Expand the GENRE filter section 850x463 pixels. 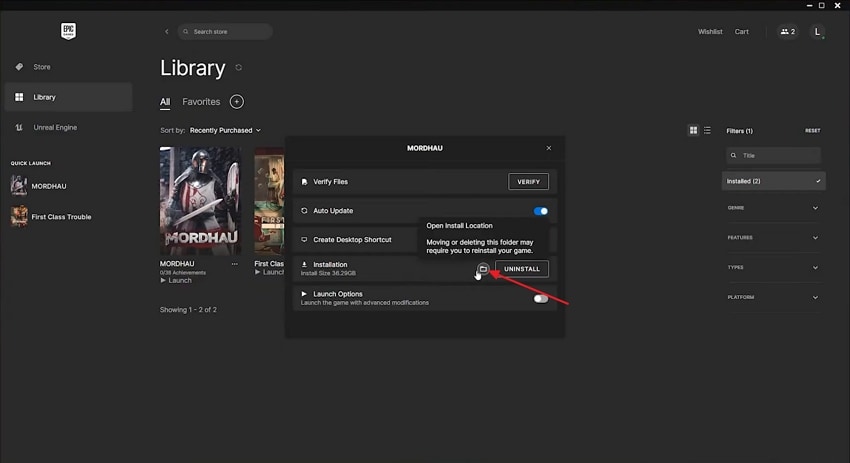(774, 208)
